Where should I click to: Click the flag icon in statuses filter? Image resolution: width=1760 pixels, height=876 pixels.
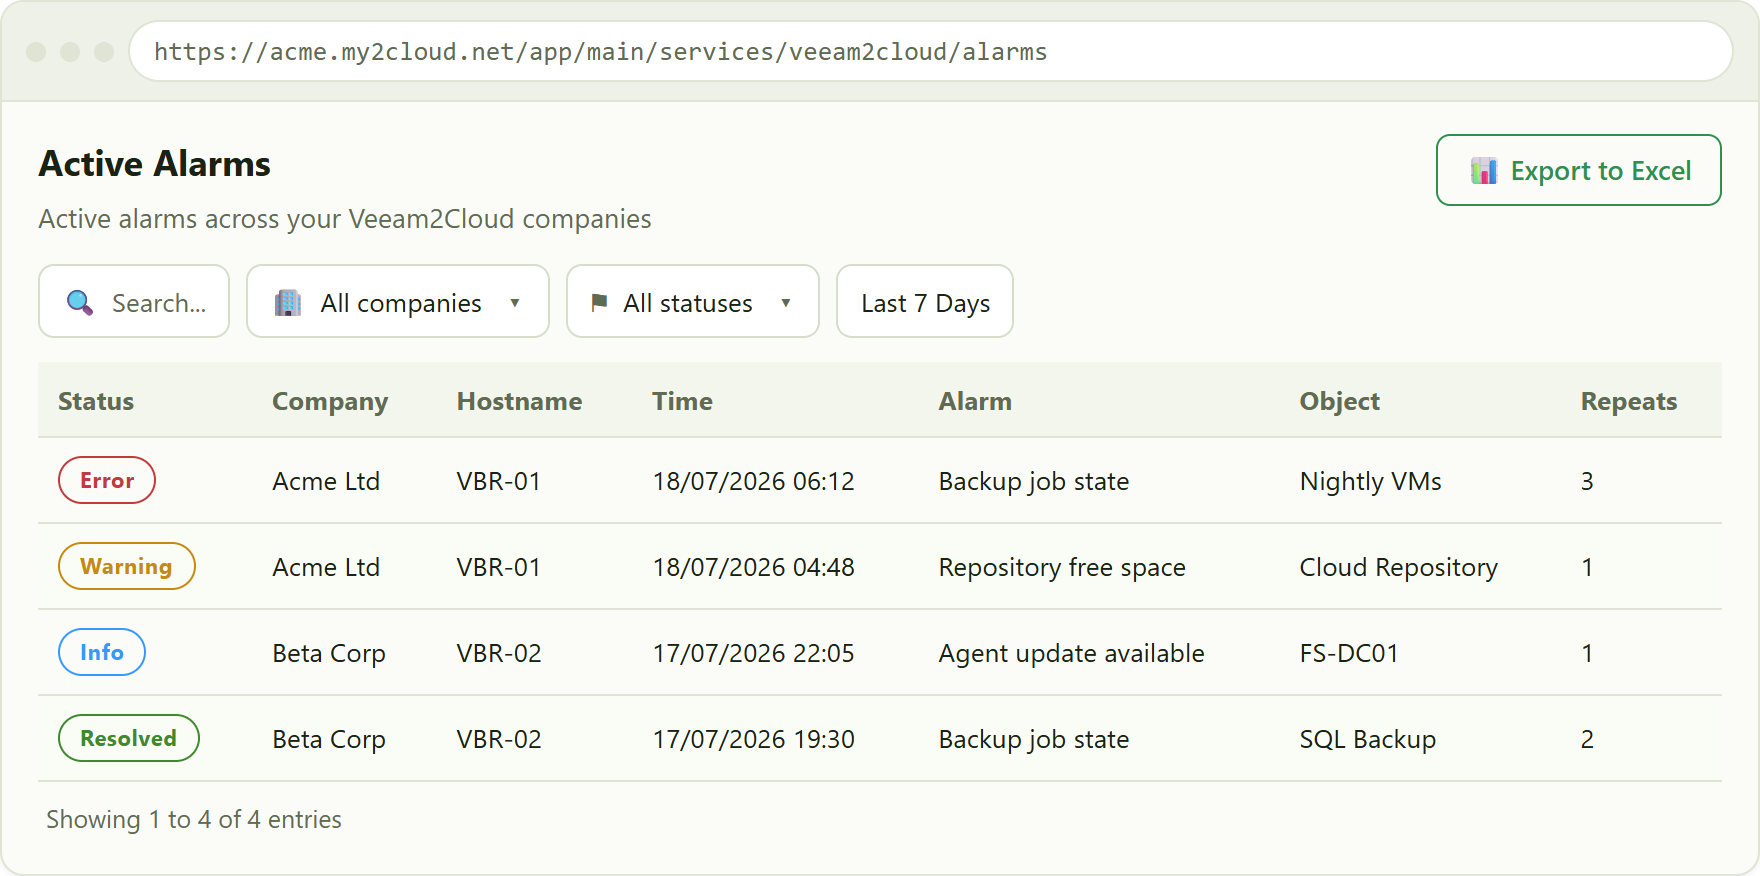click(599, 302)
